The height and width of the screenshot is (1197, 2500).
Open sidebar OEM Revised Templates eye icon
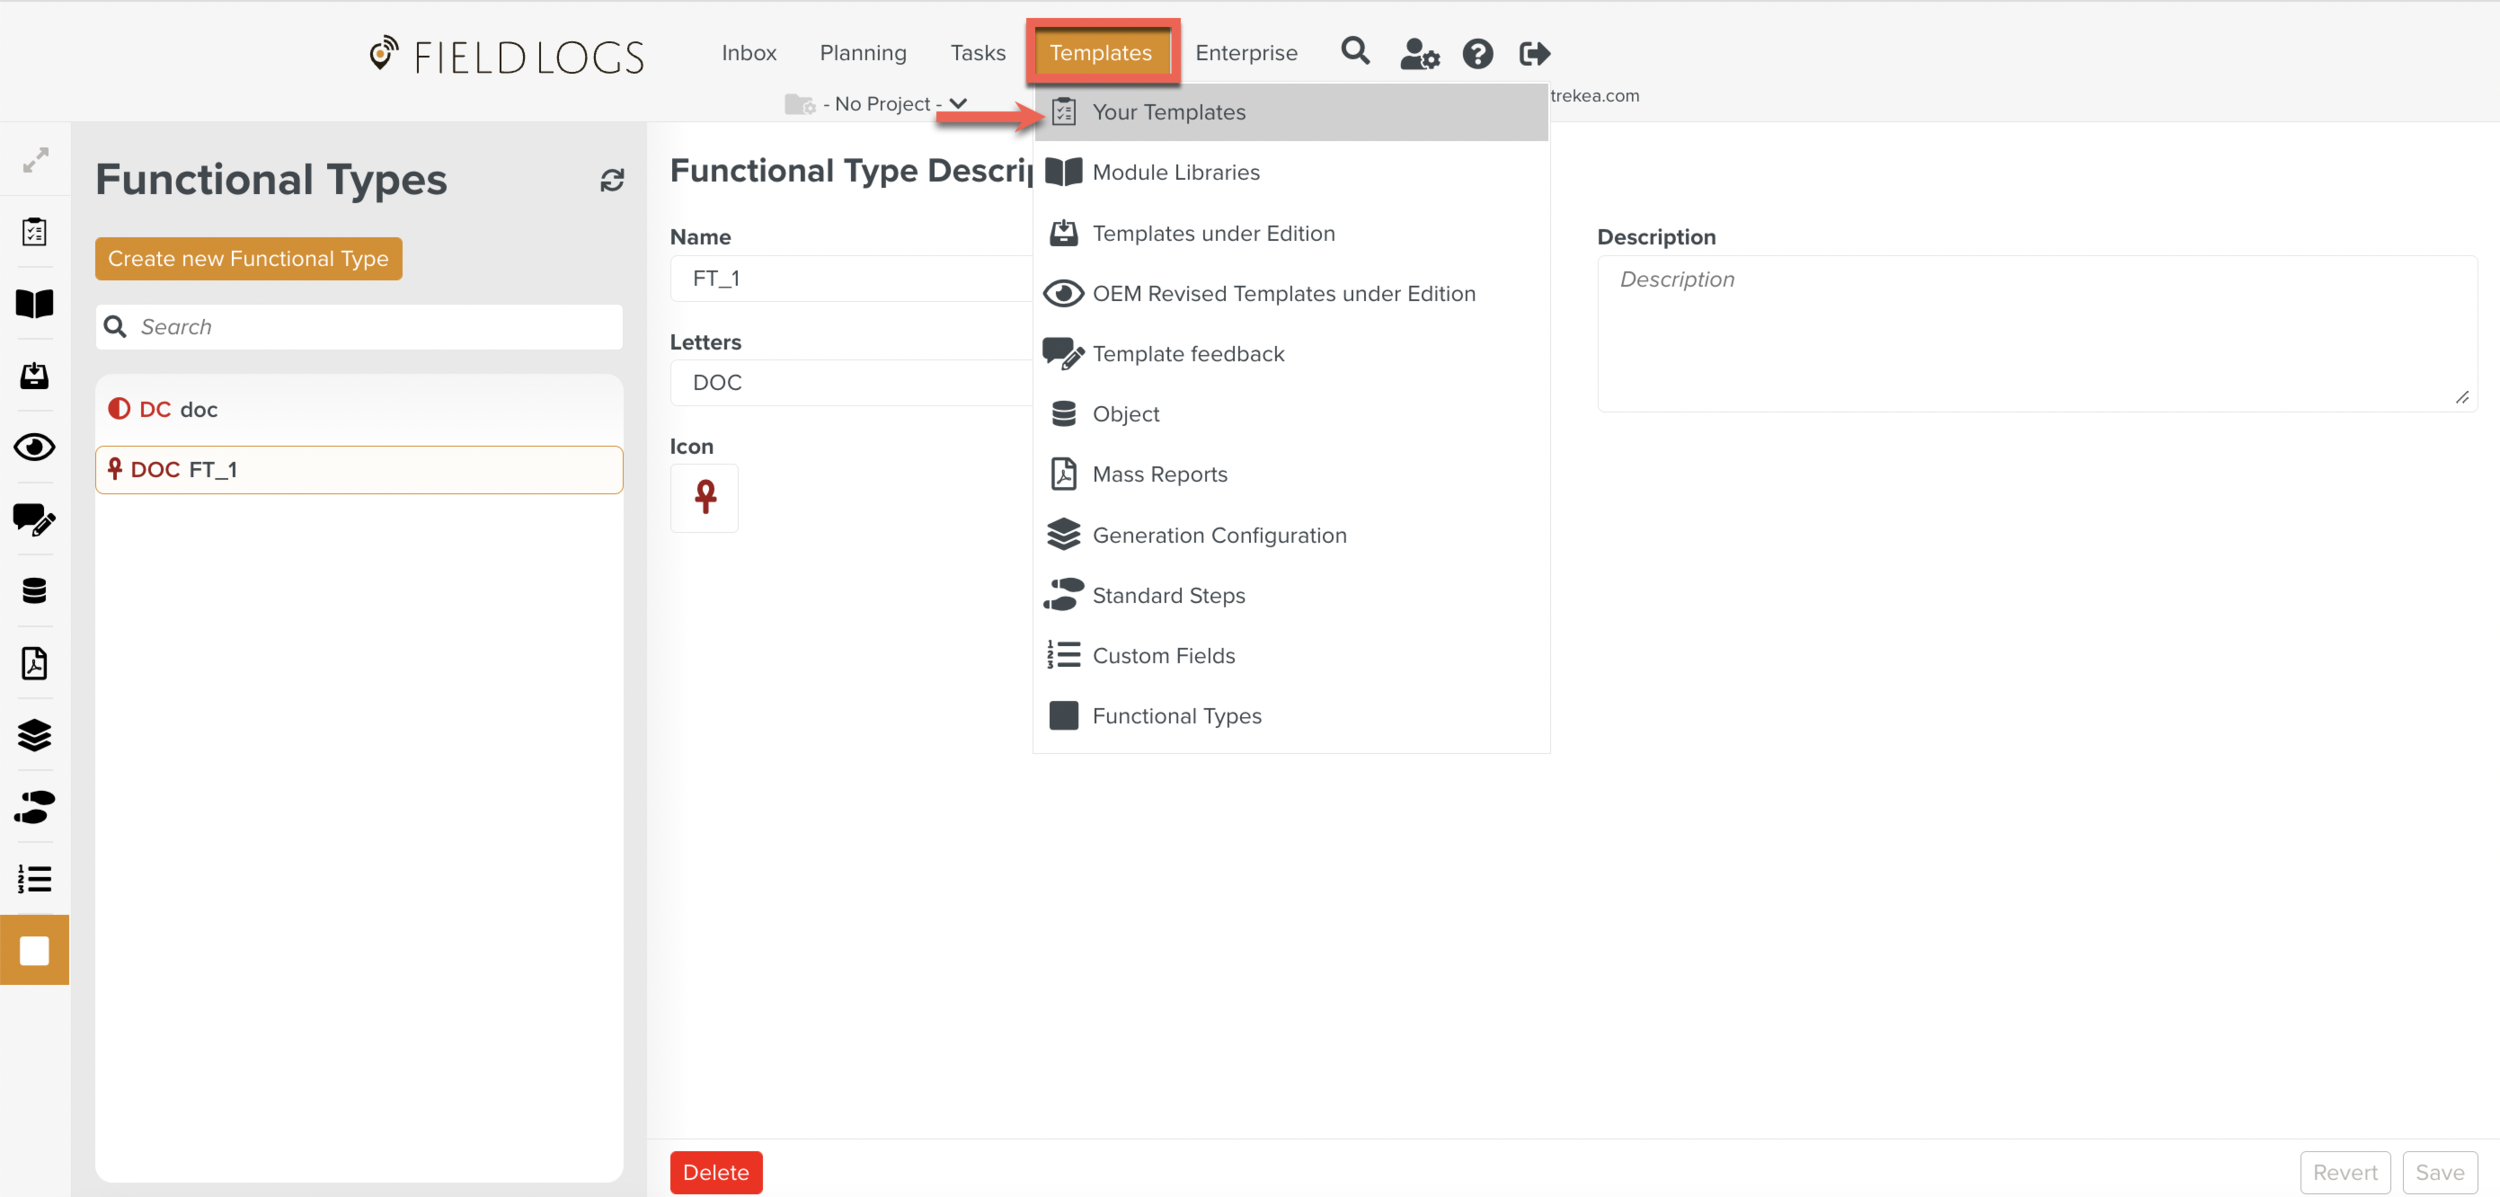pyautogui.click(x=35, y=447)
